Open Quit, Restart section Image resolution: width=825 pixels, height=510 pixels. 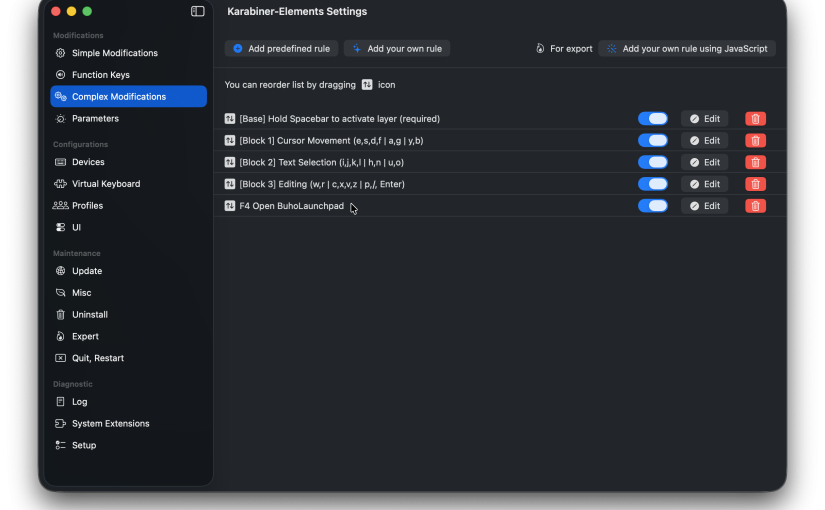pyautogui.click(x=128, y=358)
